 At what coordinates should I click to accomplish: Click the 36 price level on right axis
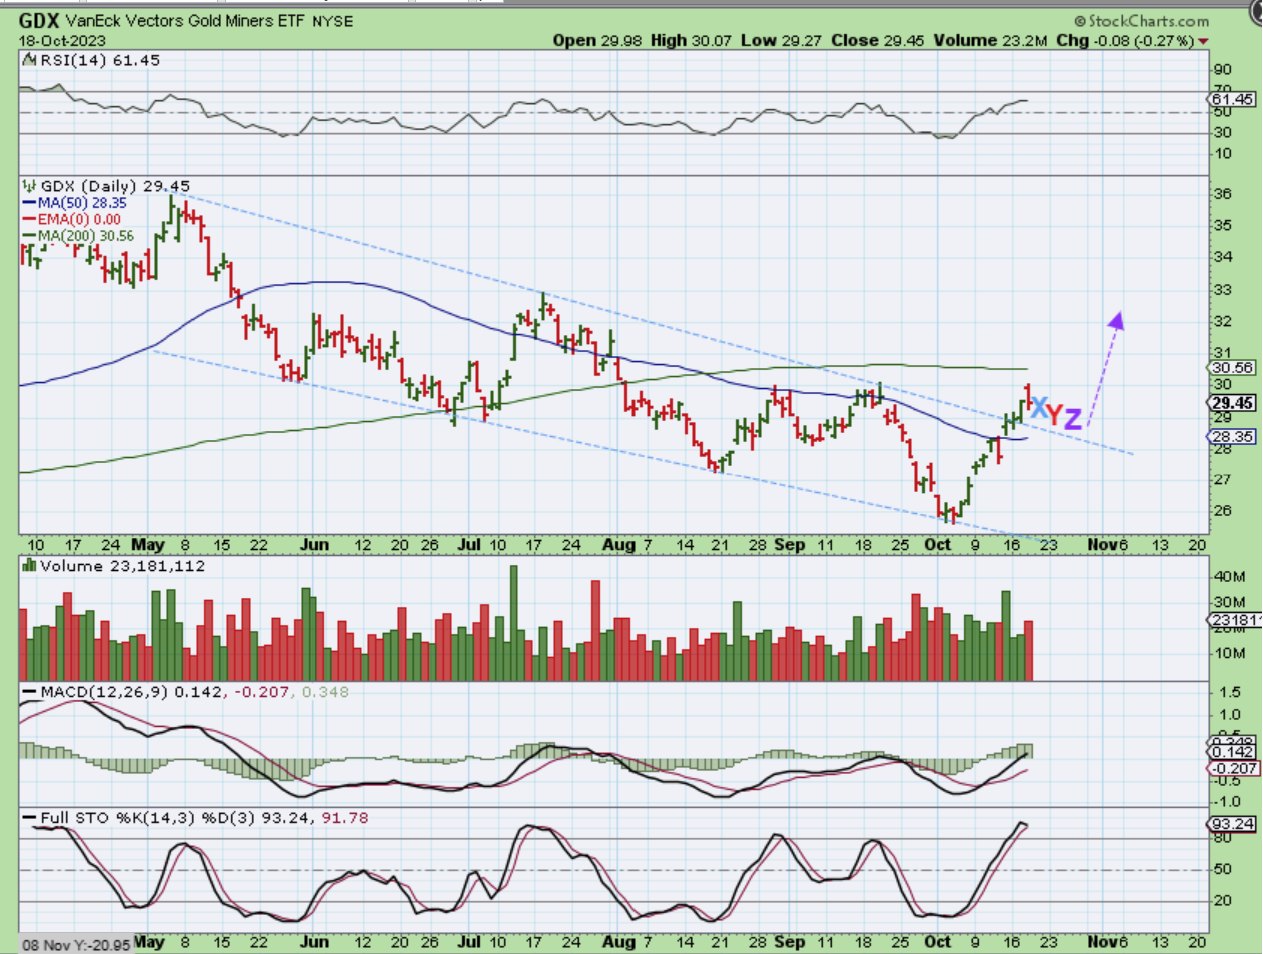1222,194
